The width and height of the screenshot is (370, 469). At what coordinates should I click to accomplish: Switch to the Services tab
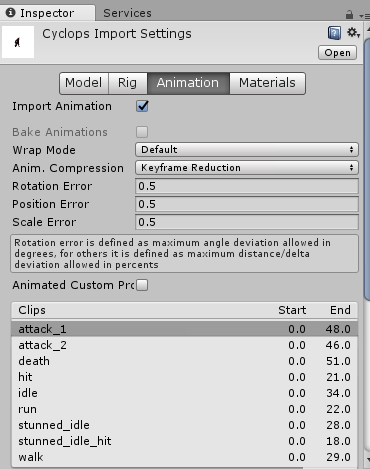point(127,13)
